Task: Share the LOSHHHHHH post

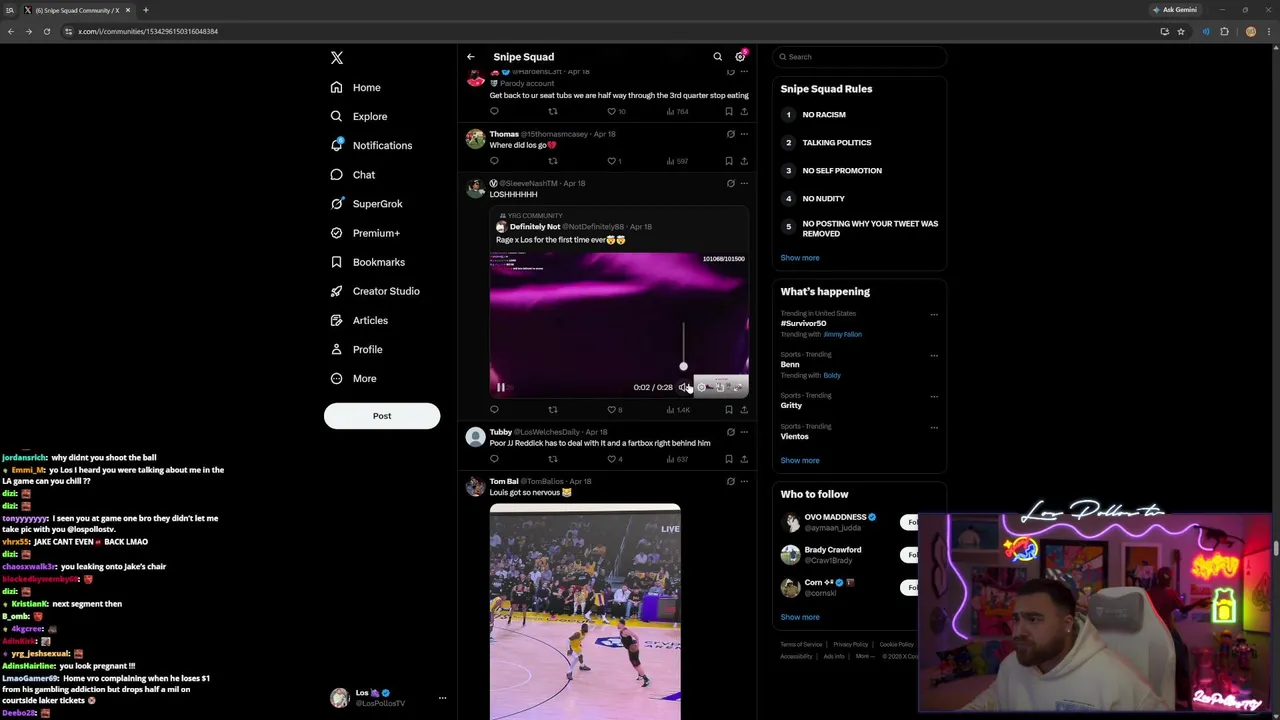Action: tap(744, 410)
